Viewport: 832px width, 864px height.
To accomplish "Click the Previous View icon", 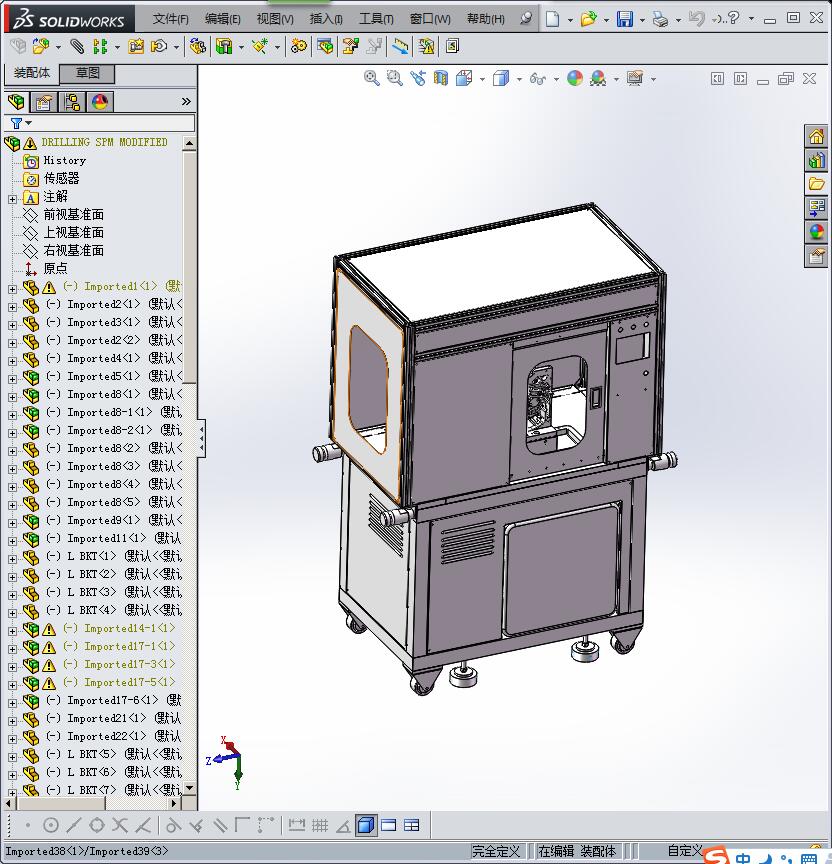I will [418, 78].
